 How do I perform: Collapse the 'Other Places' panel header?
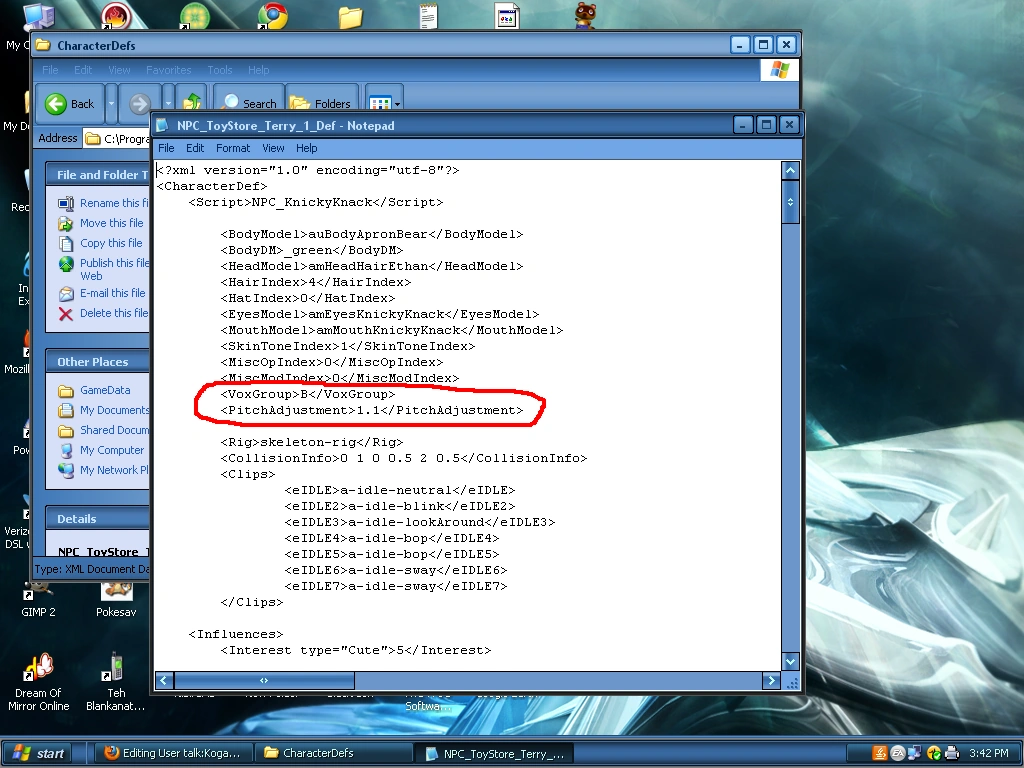pyautogui.click(x=97, y=362)
